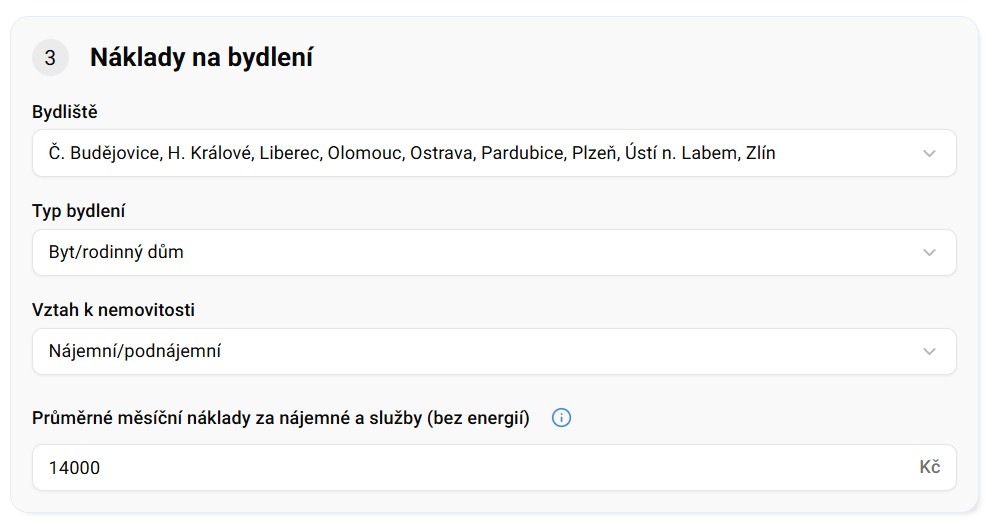Expand the Bydliště dropdown chevron
The height and width of the screenshot is (525, 1003).
coord(929,154)
